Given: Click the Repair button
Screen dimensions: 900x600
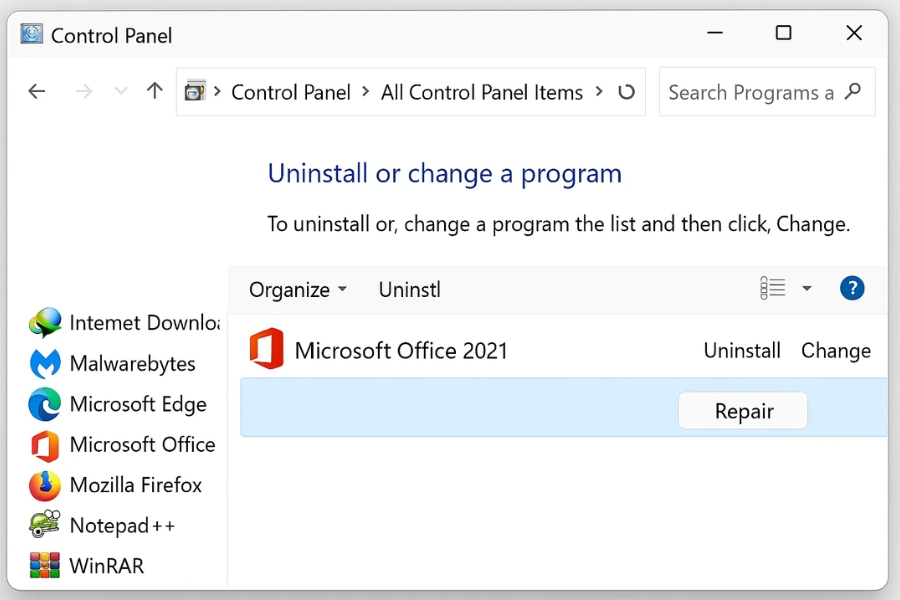Looking at the screenshot, I should [x=743, y=411].
